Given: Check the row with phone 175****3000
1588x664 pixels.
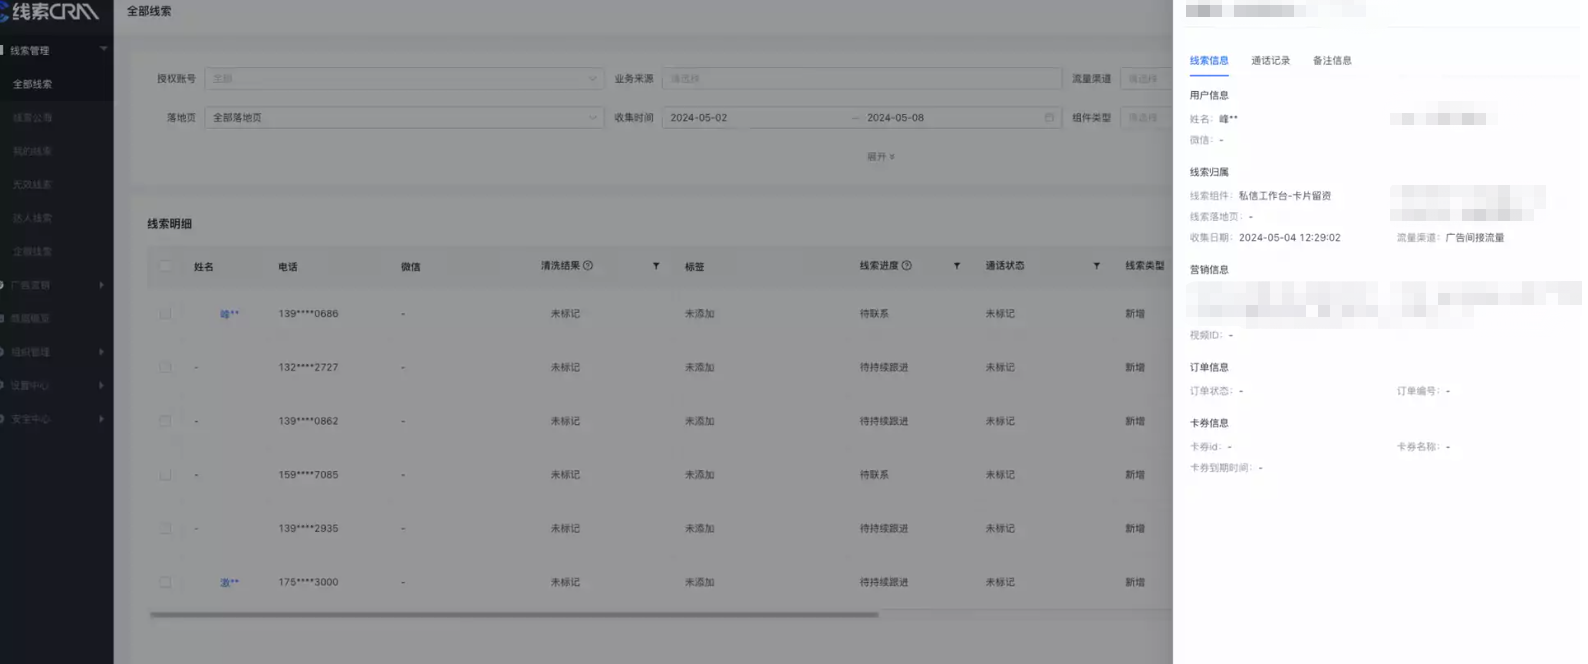Looking at the screenshot, I should (165, 582).
